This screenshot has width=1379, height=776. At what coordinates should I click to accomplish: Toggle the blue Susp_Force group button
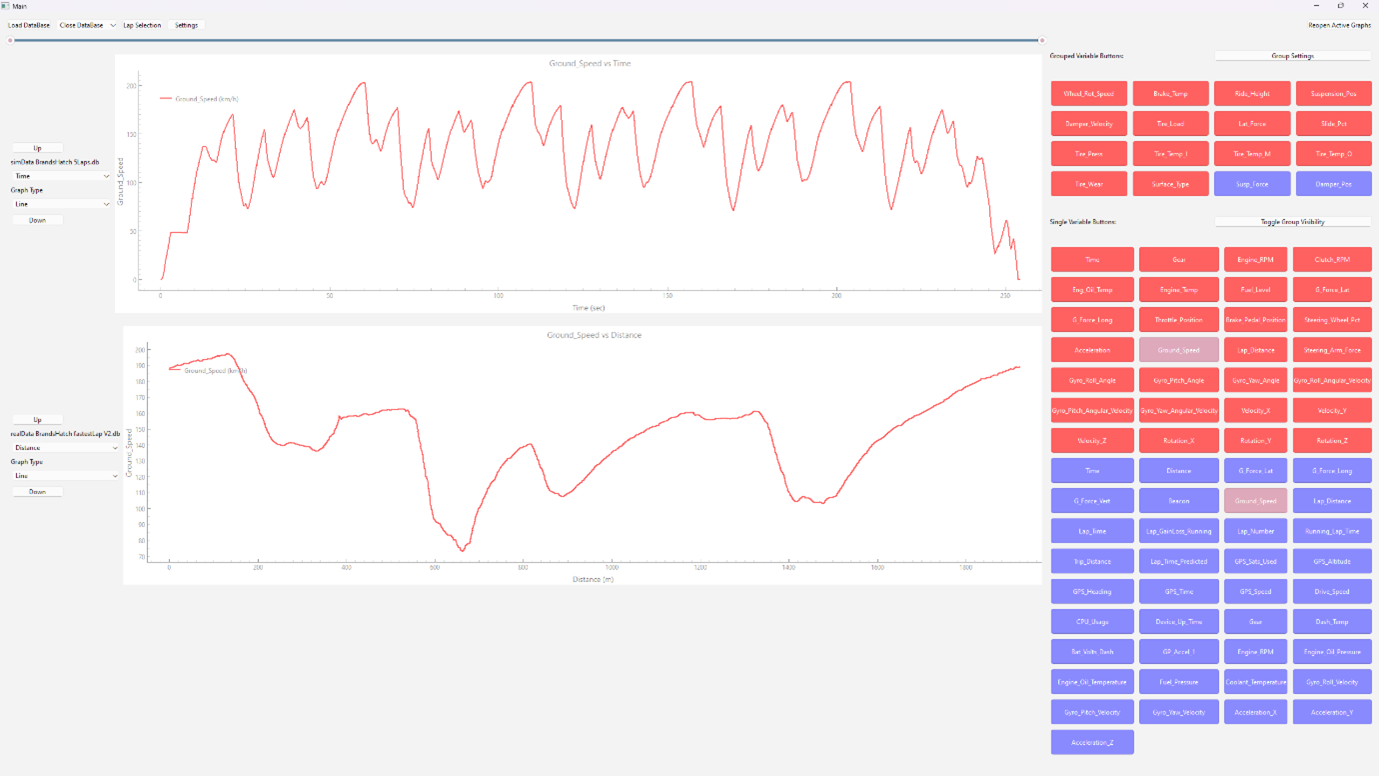click(1251, 184)
